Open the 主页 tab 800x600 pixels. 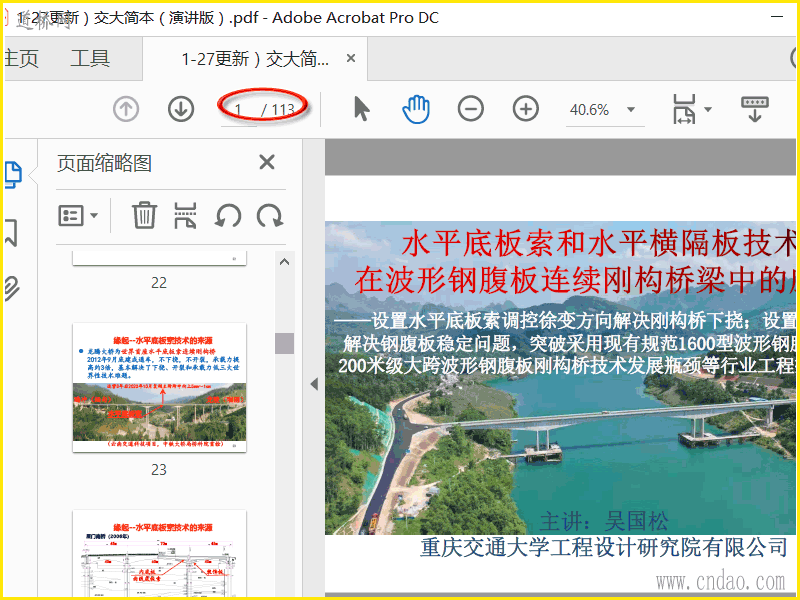(21, 59)
